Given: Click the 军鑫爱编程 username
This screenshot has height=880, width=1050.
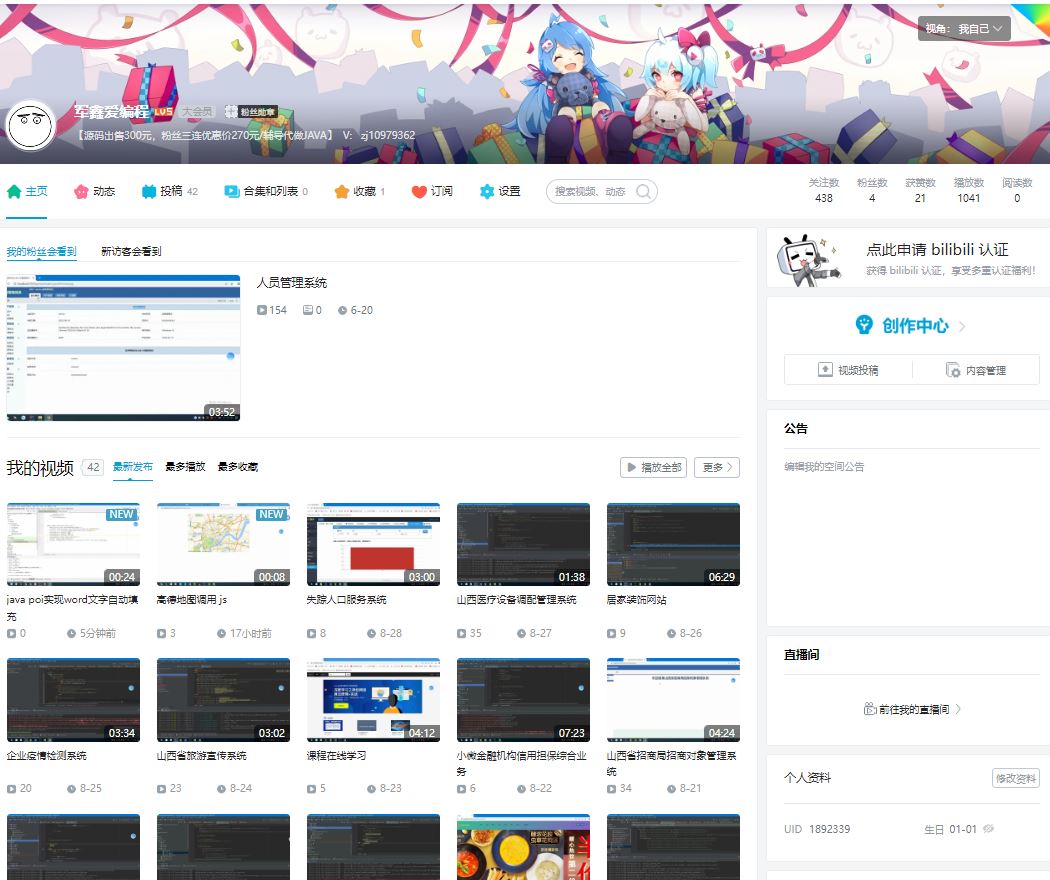Looking at the screenshot, I should (x=111, y=111).
